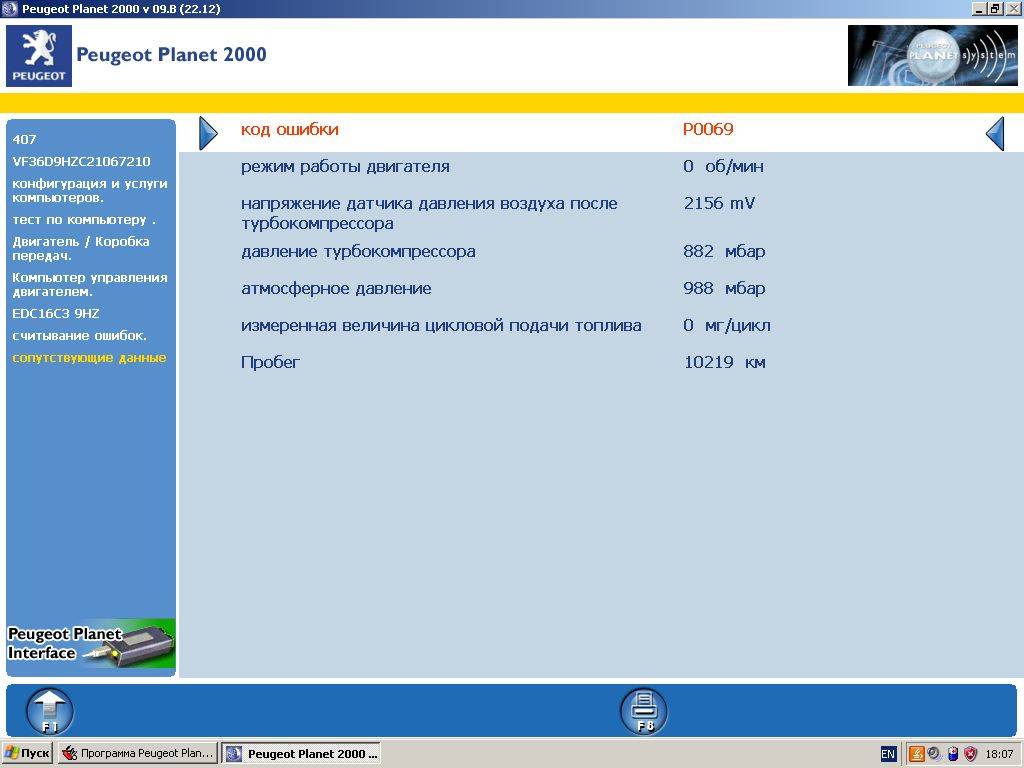The height and width of the screenshot is (768, 1024).
Task: Click the 407 vehicle model entry
Action: (25, 139)
